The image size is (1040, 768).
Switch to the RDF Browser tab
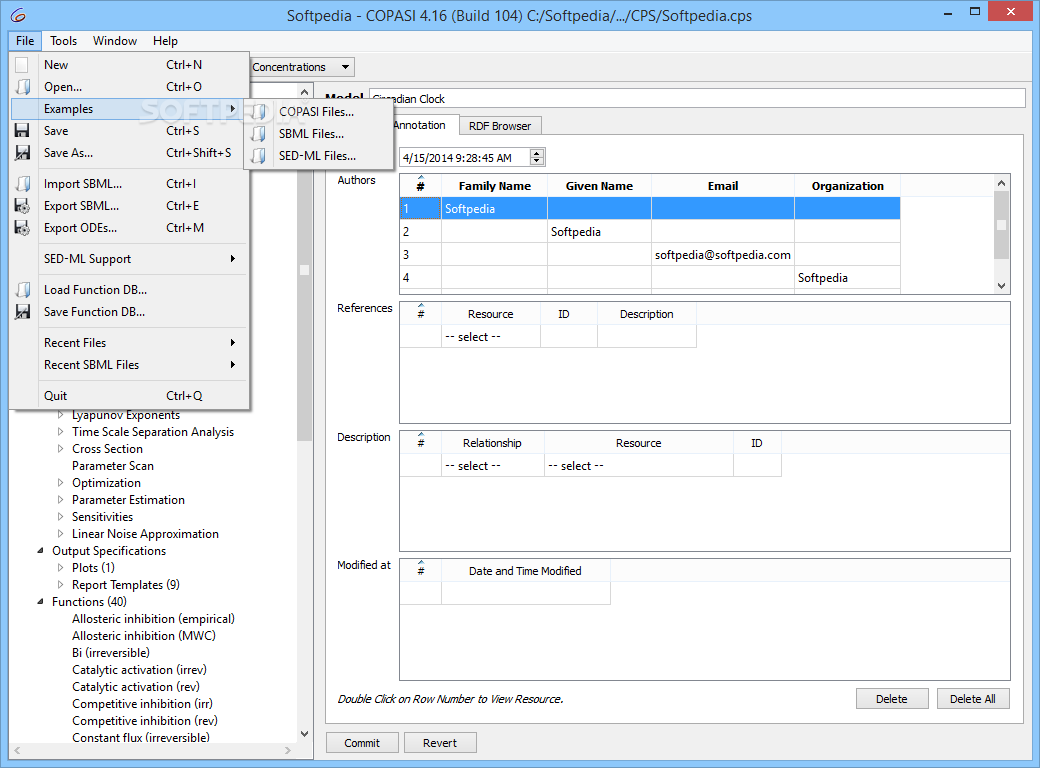click(x=500, y=126)
